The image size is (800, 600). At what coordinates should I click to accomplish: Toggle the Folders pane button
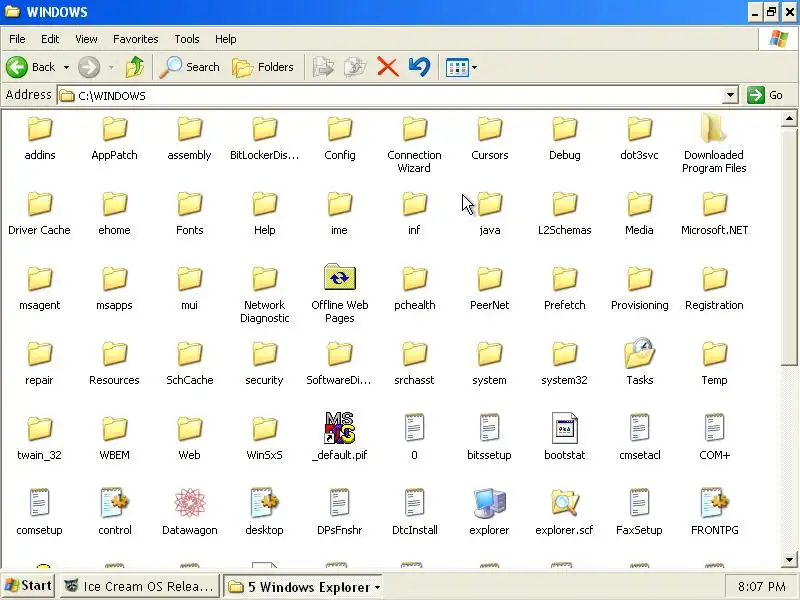(263, 67)
